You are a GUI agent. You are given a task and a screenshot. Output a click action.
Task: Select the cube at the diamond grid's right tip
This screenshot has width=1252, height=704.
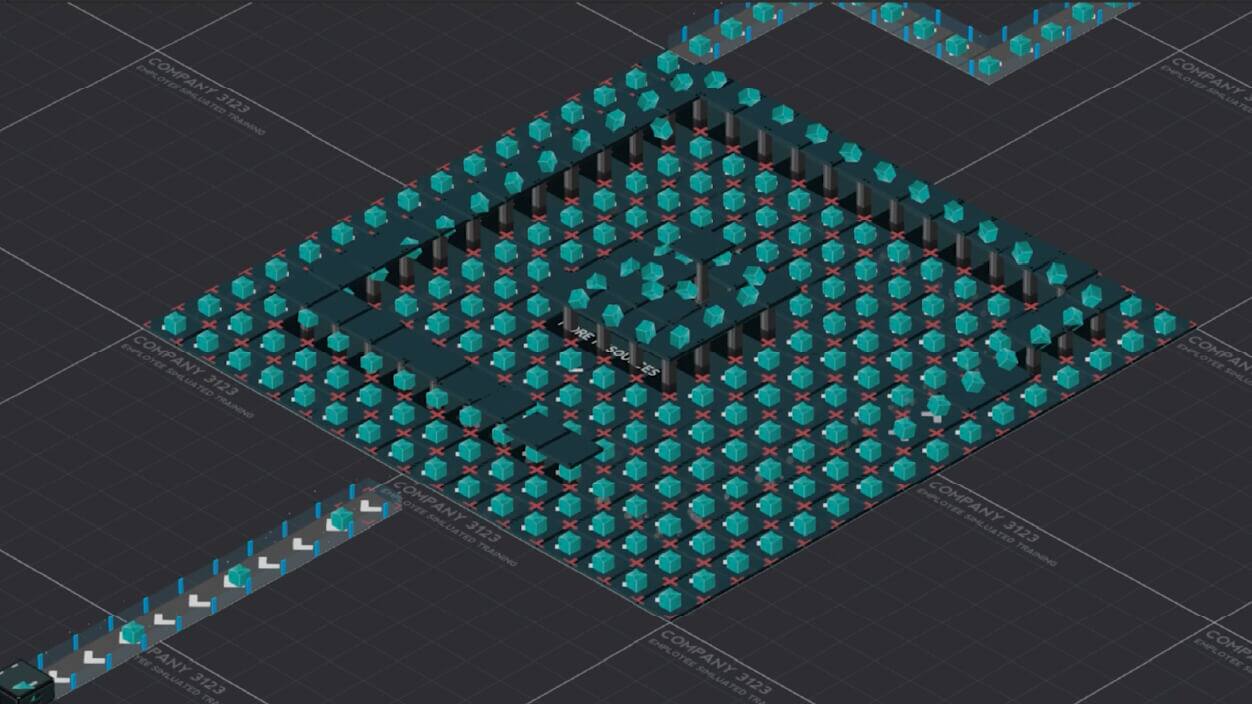click(1165, 323)
